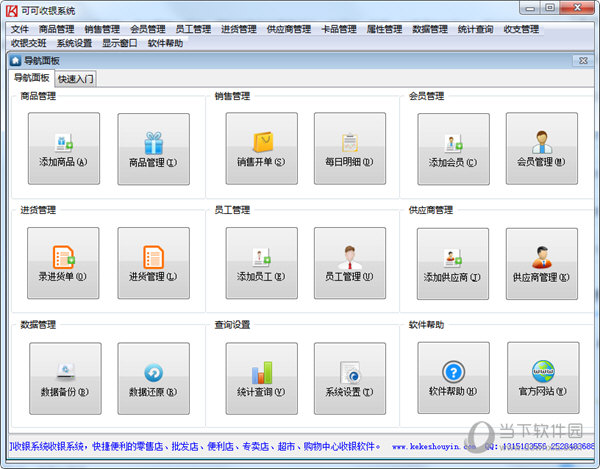Select the 导航面板 tab
Image resolution: width=600 pixels, height=469 pixels.
click(32, 78)
